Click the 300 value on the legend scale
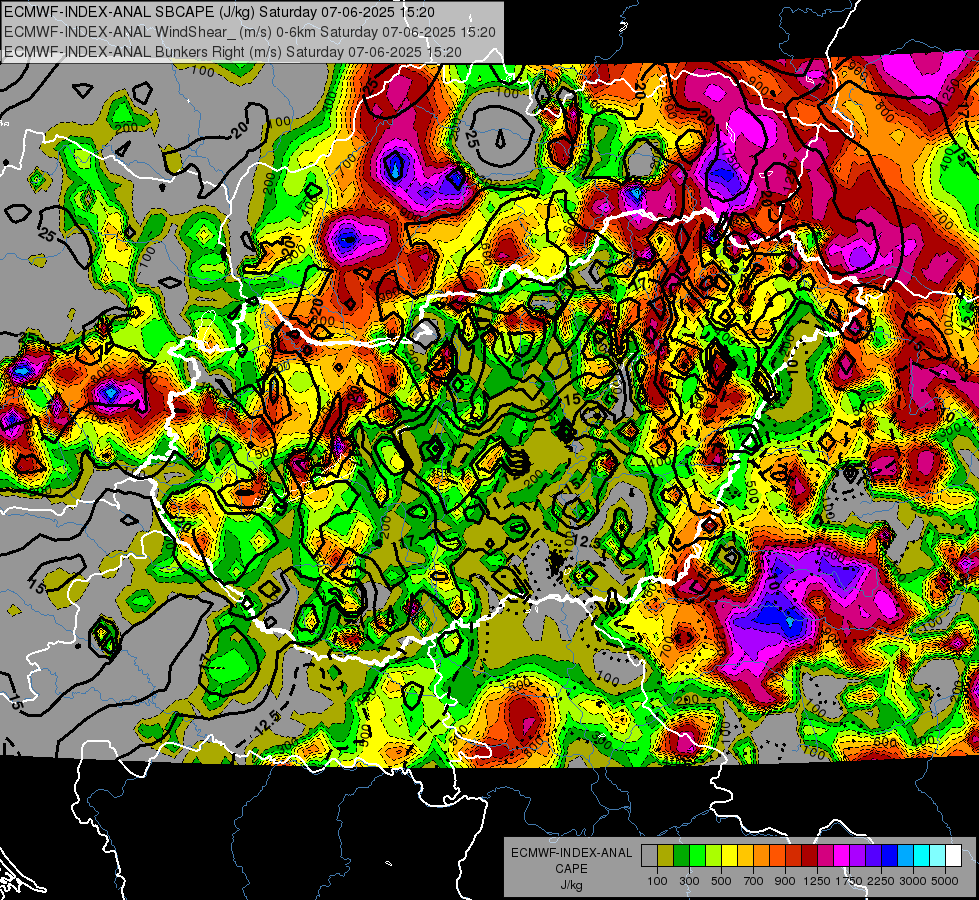The width and height of the screenshot is (979, 900). 689,881
